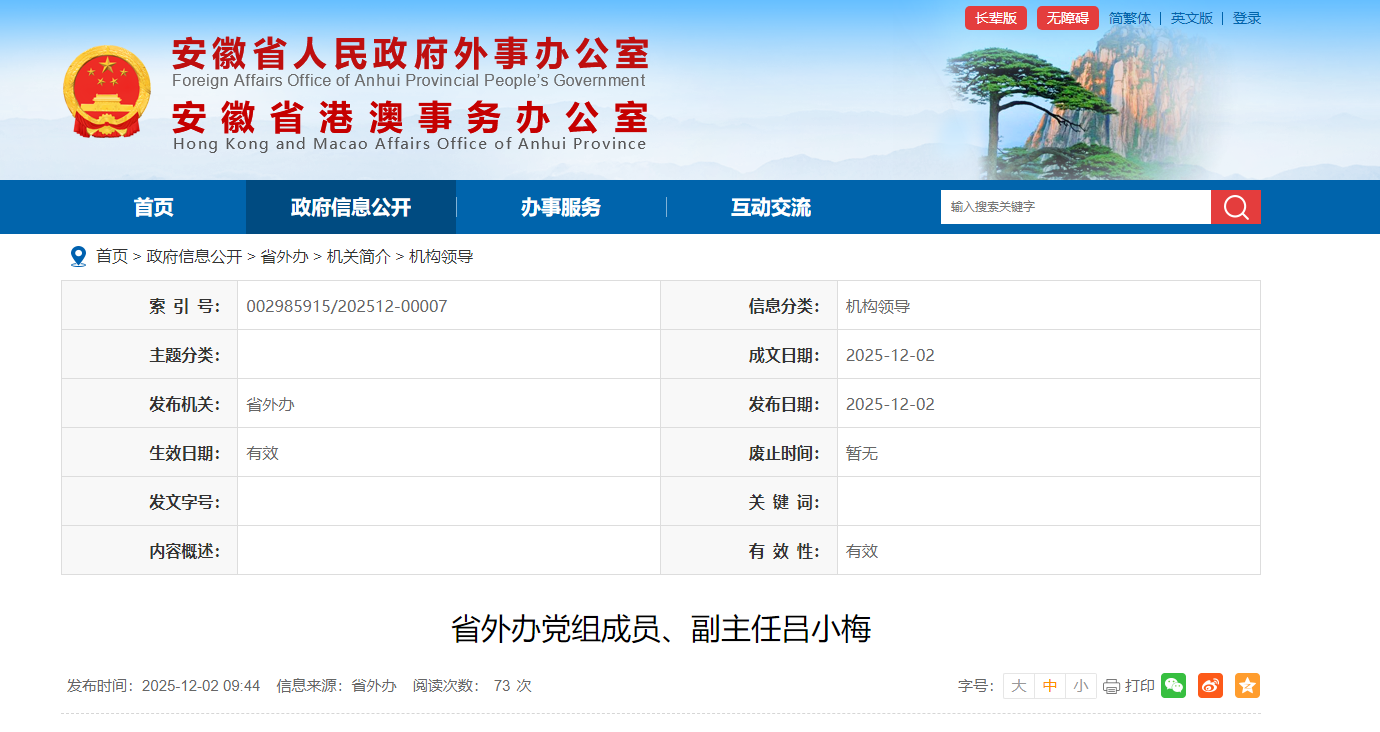
Task: Set font size to 小
Action: 1080,686
